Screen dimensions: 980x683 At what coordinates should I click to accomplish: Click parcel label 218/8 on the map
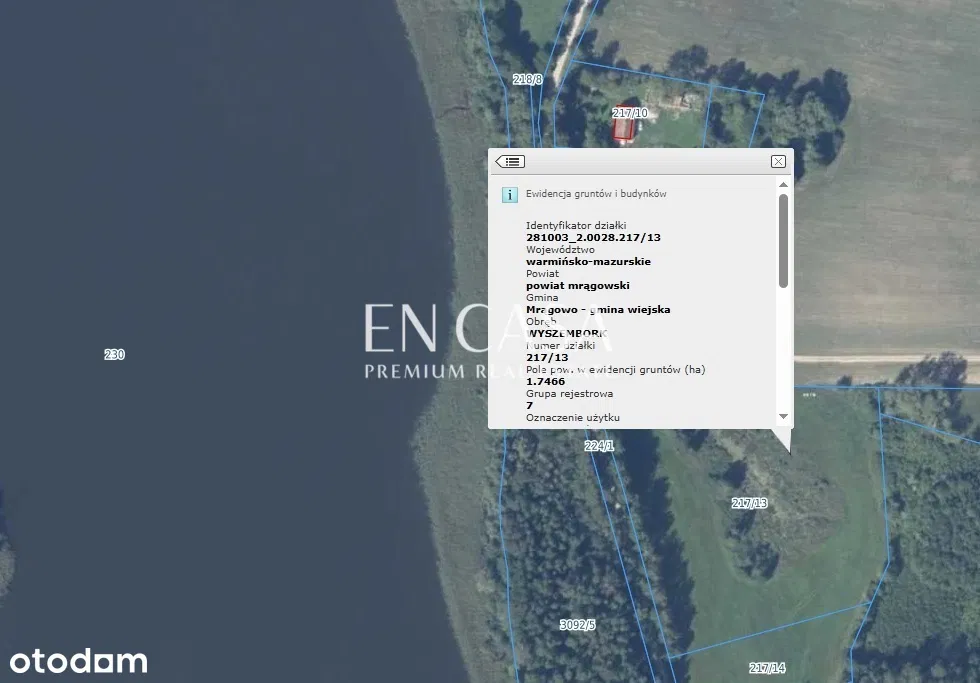(527, 79)
